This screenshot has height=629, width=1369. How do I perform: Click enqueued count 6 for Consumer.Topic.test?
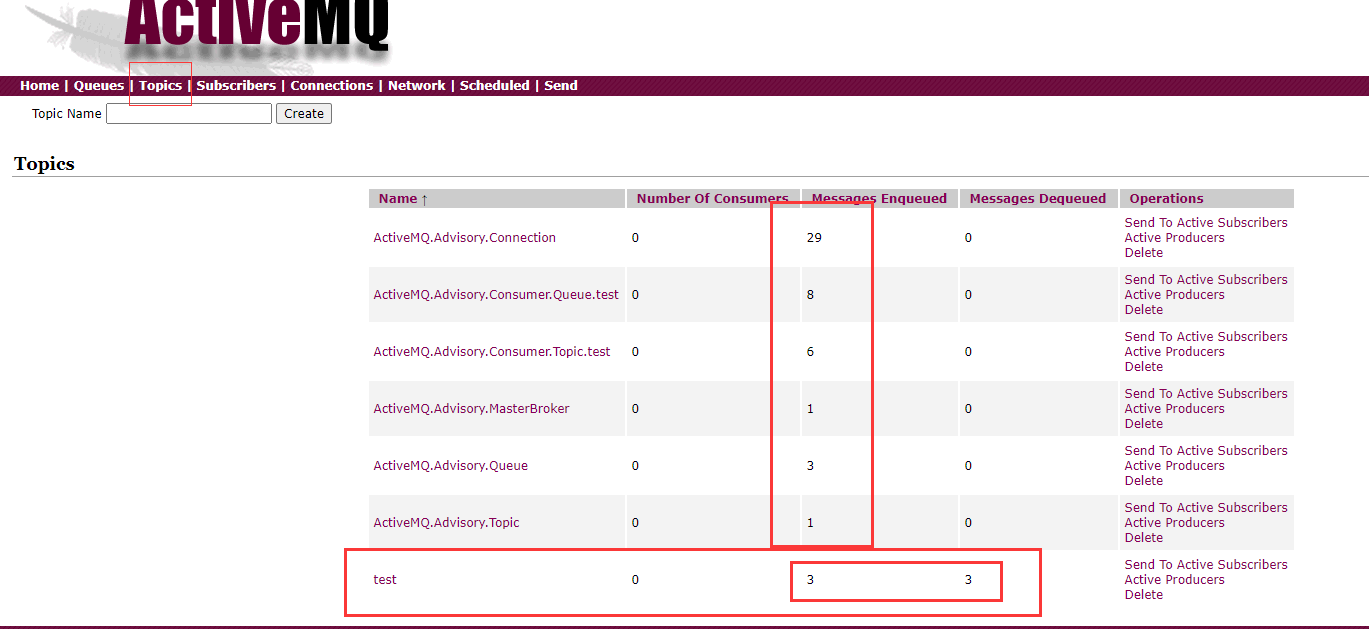[x=810, y=352]
